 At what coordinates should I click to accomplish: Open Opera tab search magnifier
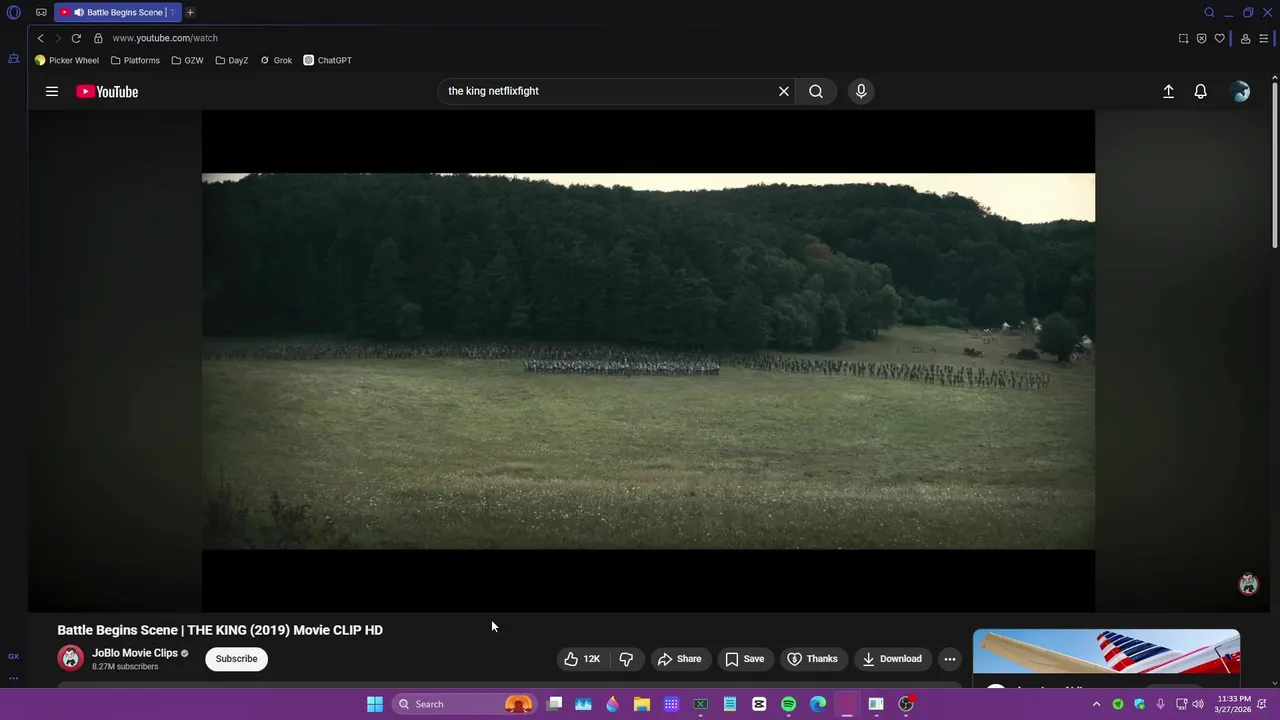[x=1209, y=12]
